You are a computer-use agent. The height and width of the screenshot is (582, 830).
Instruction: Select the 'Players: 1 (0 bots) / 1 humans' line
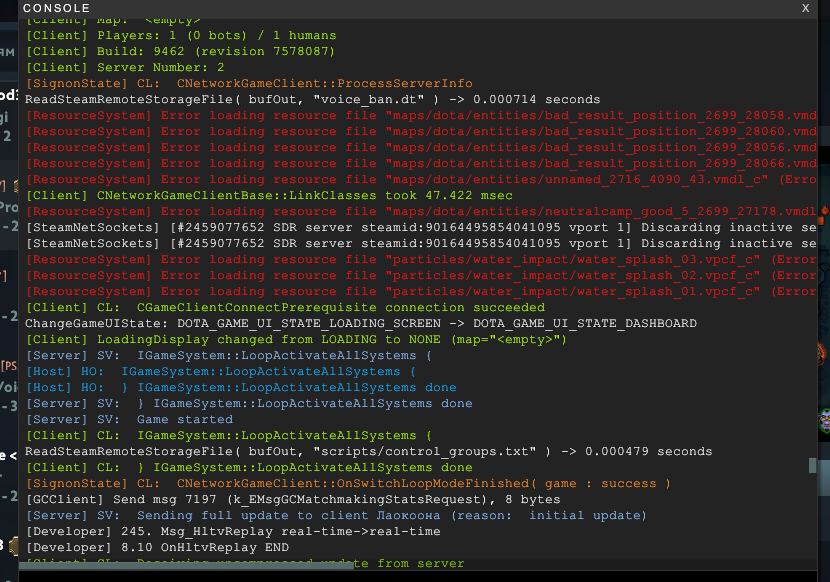181,35
